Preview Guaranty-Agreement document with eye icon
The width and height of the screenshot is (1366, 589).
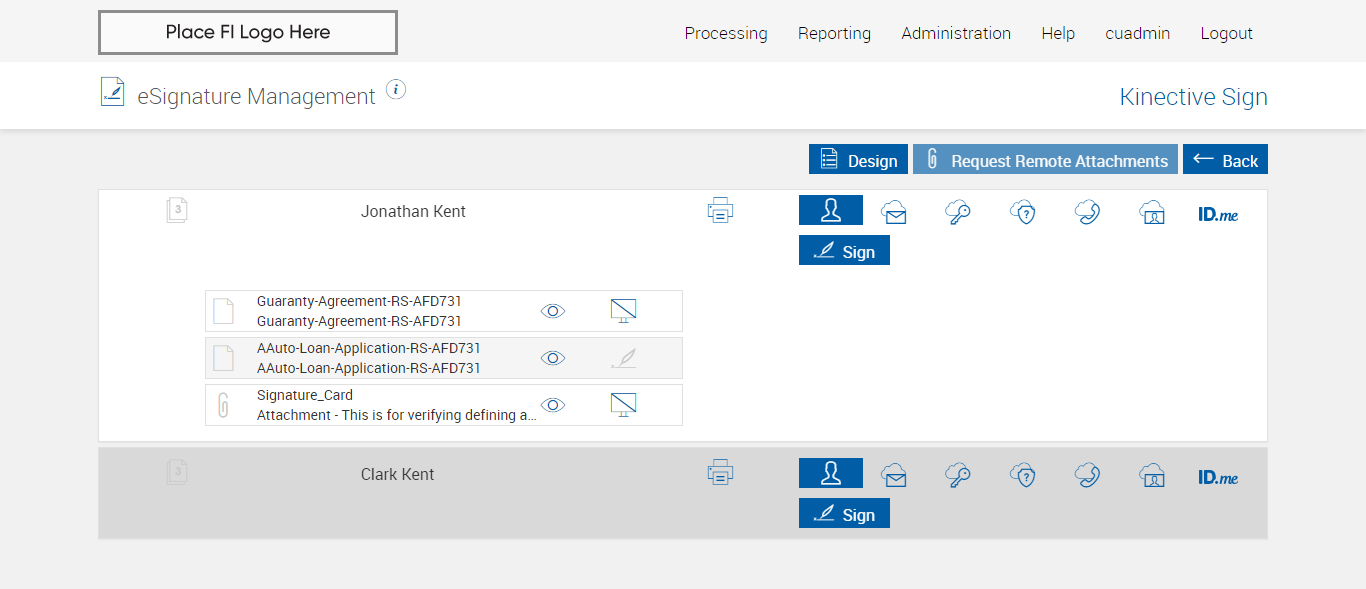click(553, 311)
